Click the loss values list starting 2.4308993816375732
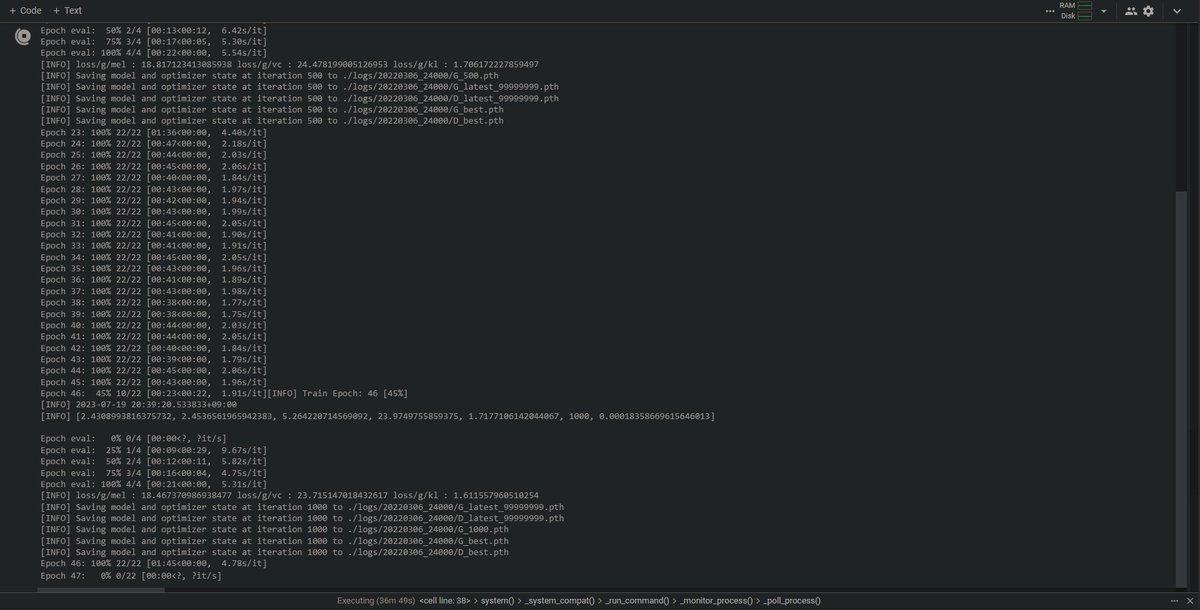The image size is (1200, 610). tap(377, 416)
